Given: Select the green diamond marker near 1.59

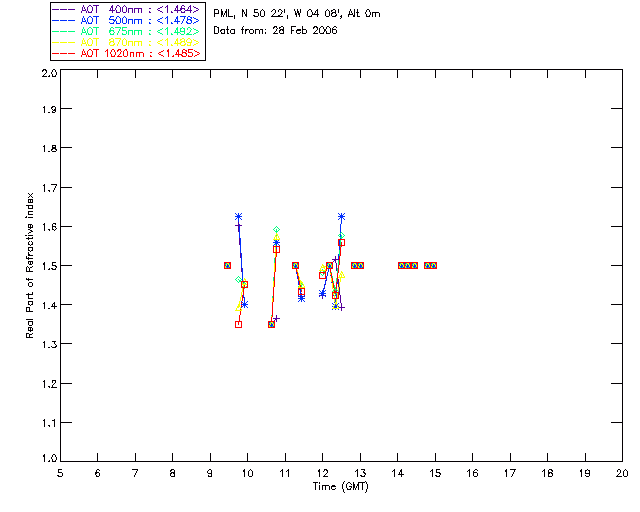Looking at the screenshot, I should 276,229.
